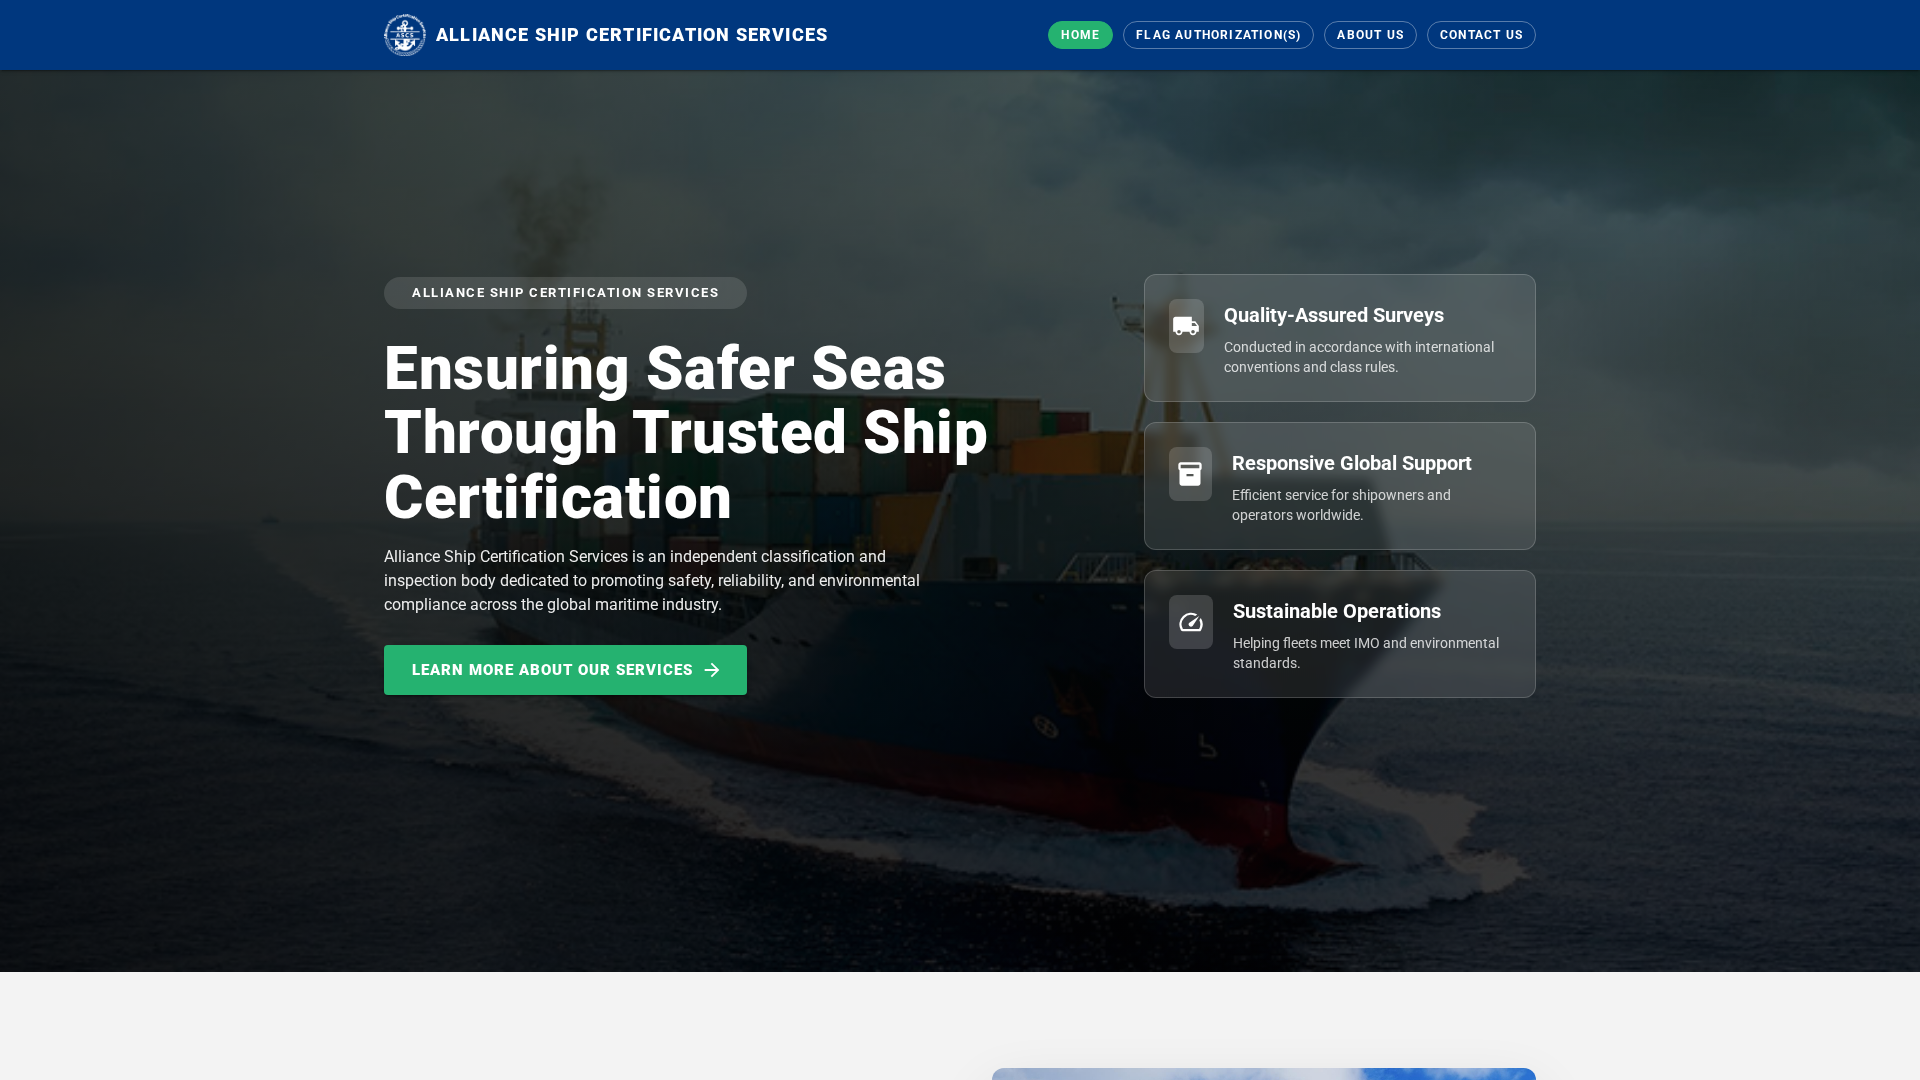Click Learn More About Our Services button

click(x=565, y=670)
